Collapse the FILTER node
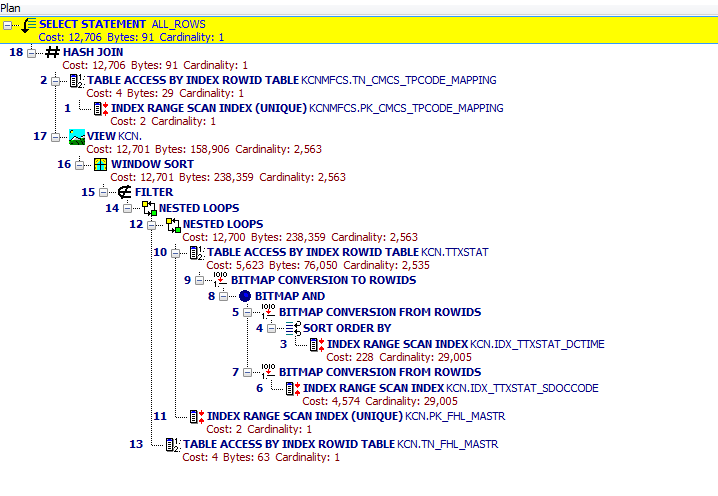Image resolution: width=718 pixels, height=496 pixels. [x=104, y=192]
